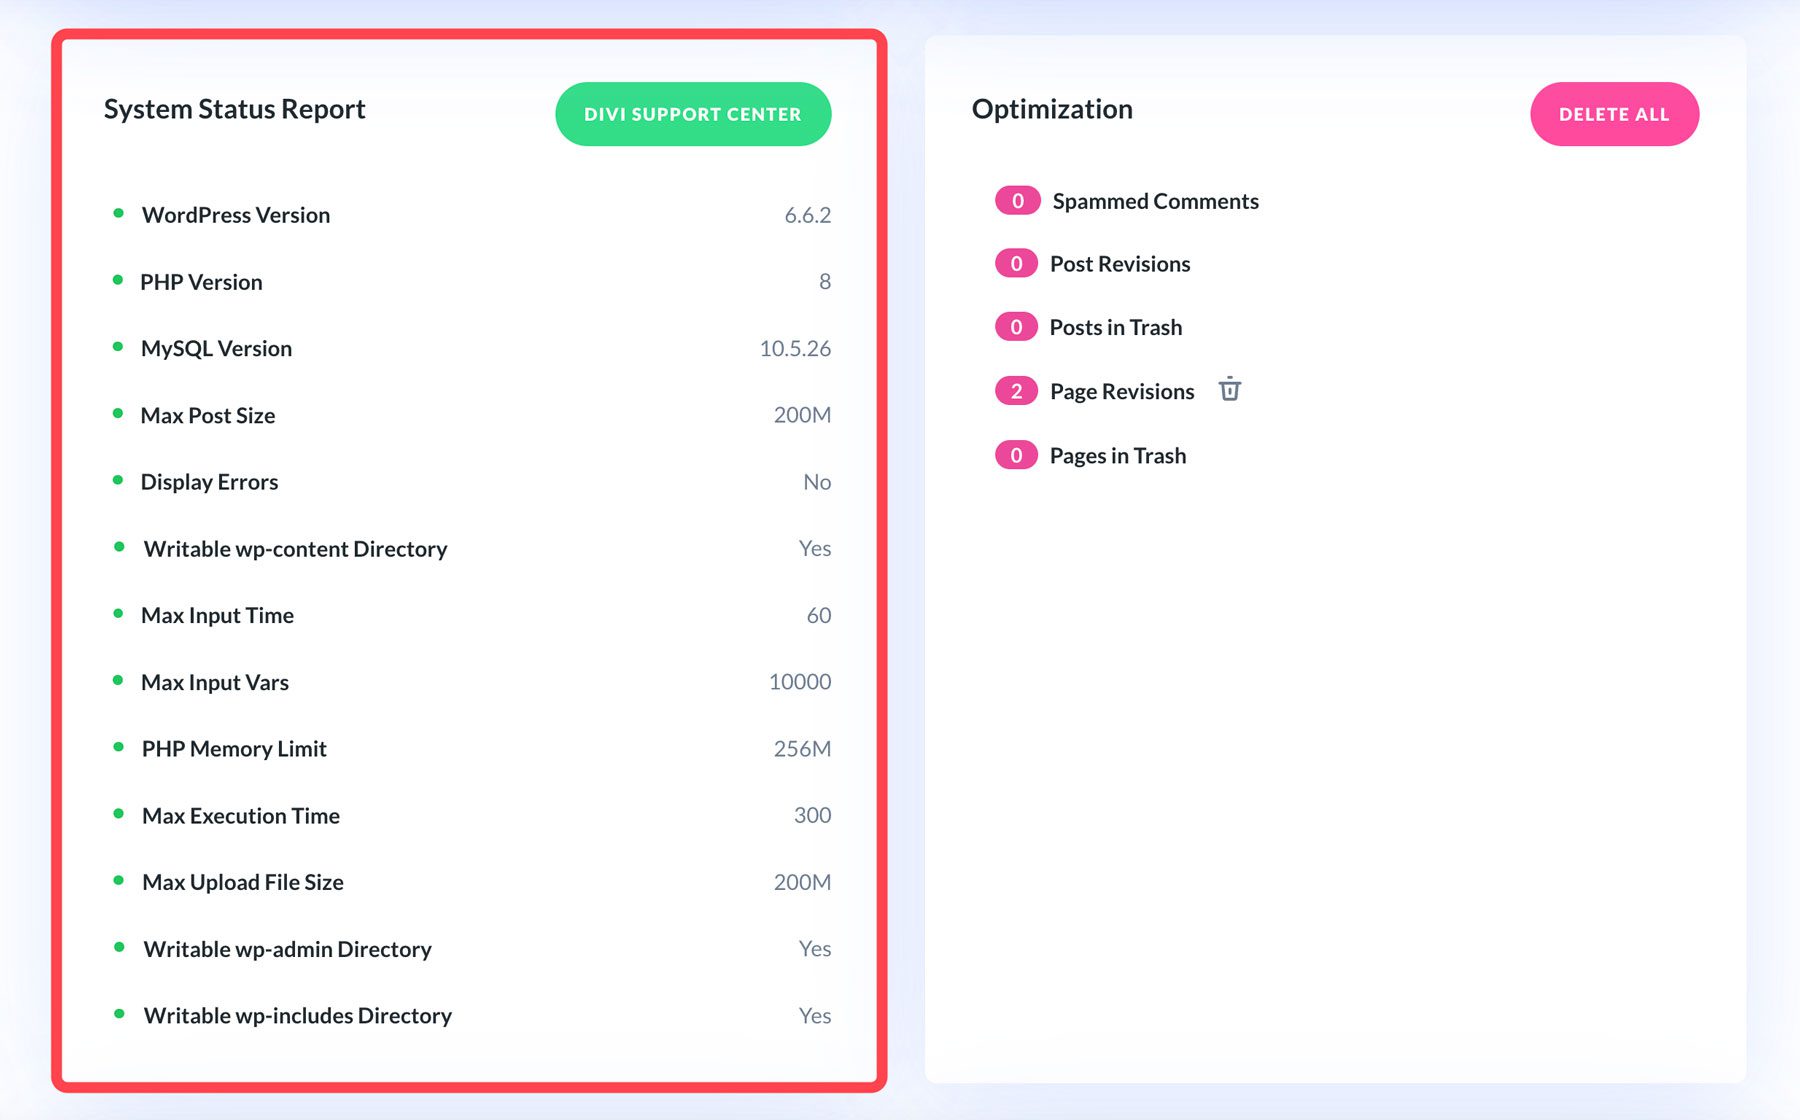Click the Post Revisions count badge
This screenshot has width=1800, height=1120.
[x=1016, y=264]
